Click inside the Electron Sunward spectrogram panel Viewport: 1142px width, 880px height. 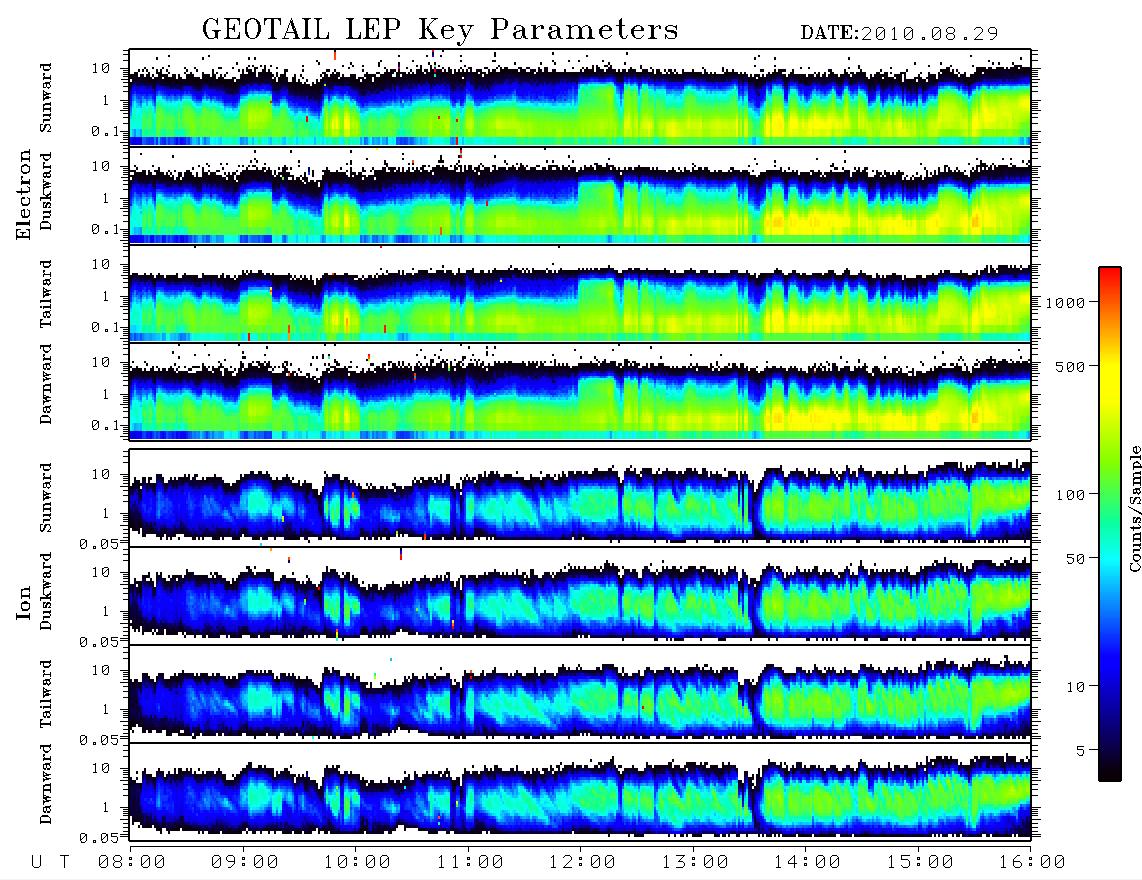point(580,97)
